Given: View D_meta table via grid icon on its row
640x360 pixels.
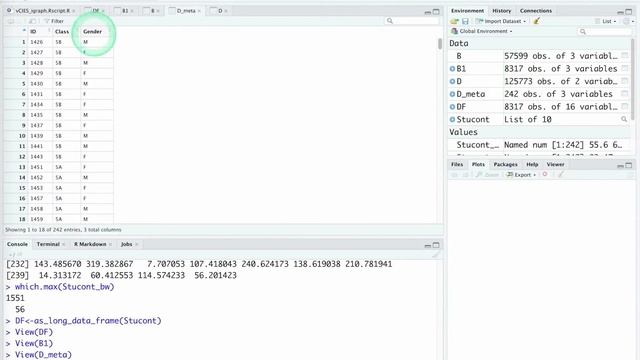Looking at the screenshot, I should point(624,94).
